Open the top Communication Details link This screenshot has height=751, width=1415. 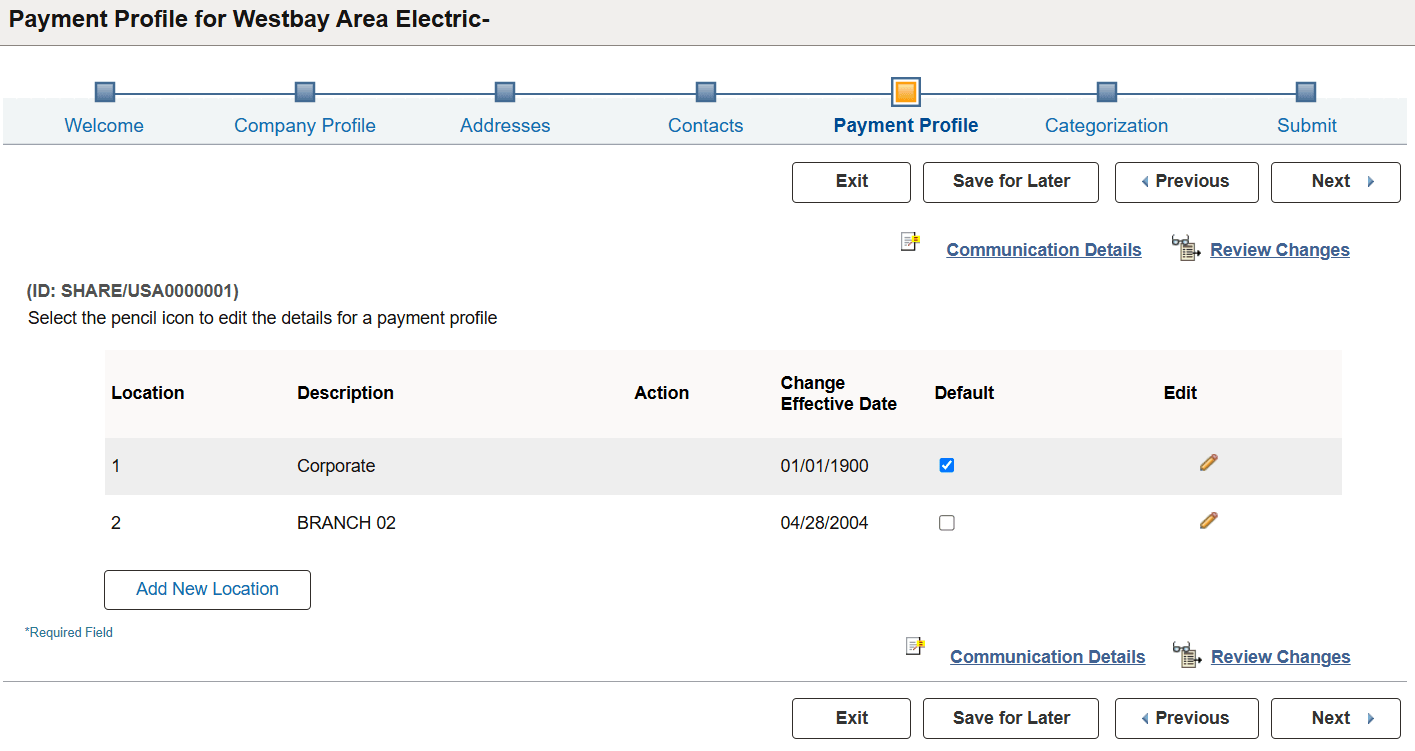(1043, 249)
